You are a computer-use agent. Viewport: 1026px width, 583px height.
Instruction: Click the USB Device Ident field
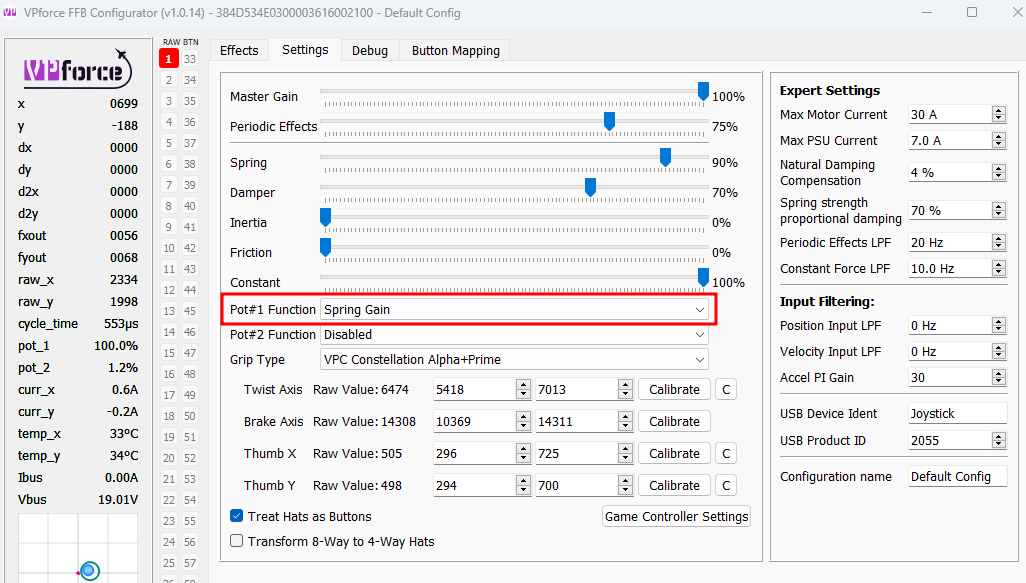(957, 414)
